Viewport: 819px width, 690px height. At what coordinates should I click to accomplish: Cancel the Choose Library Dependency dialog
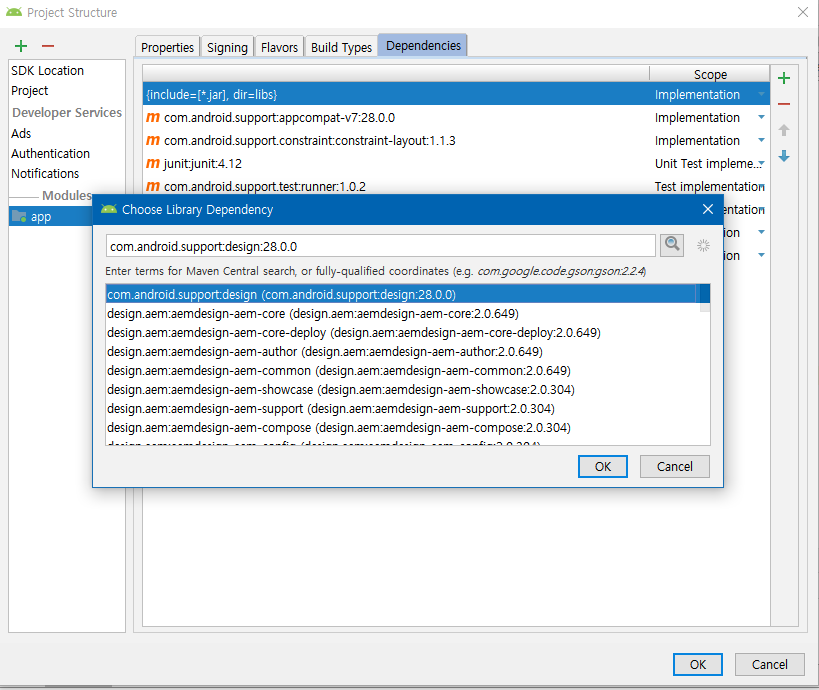(675, 466)
